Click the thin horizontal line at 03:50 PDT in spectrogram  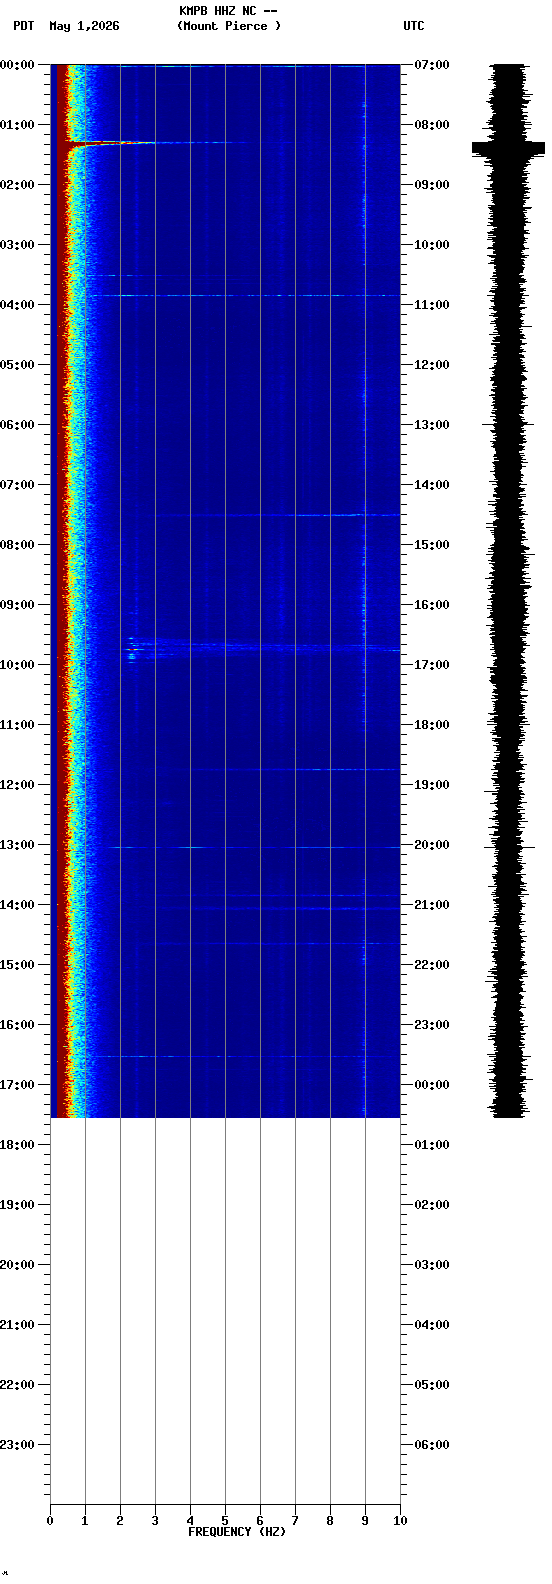[247, 295]
